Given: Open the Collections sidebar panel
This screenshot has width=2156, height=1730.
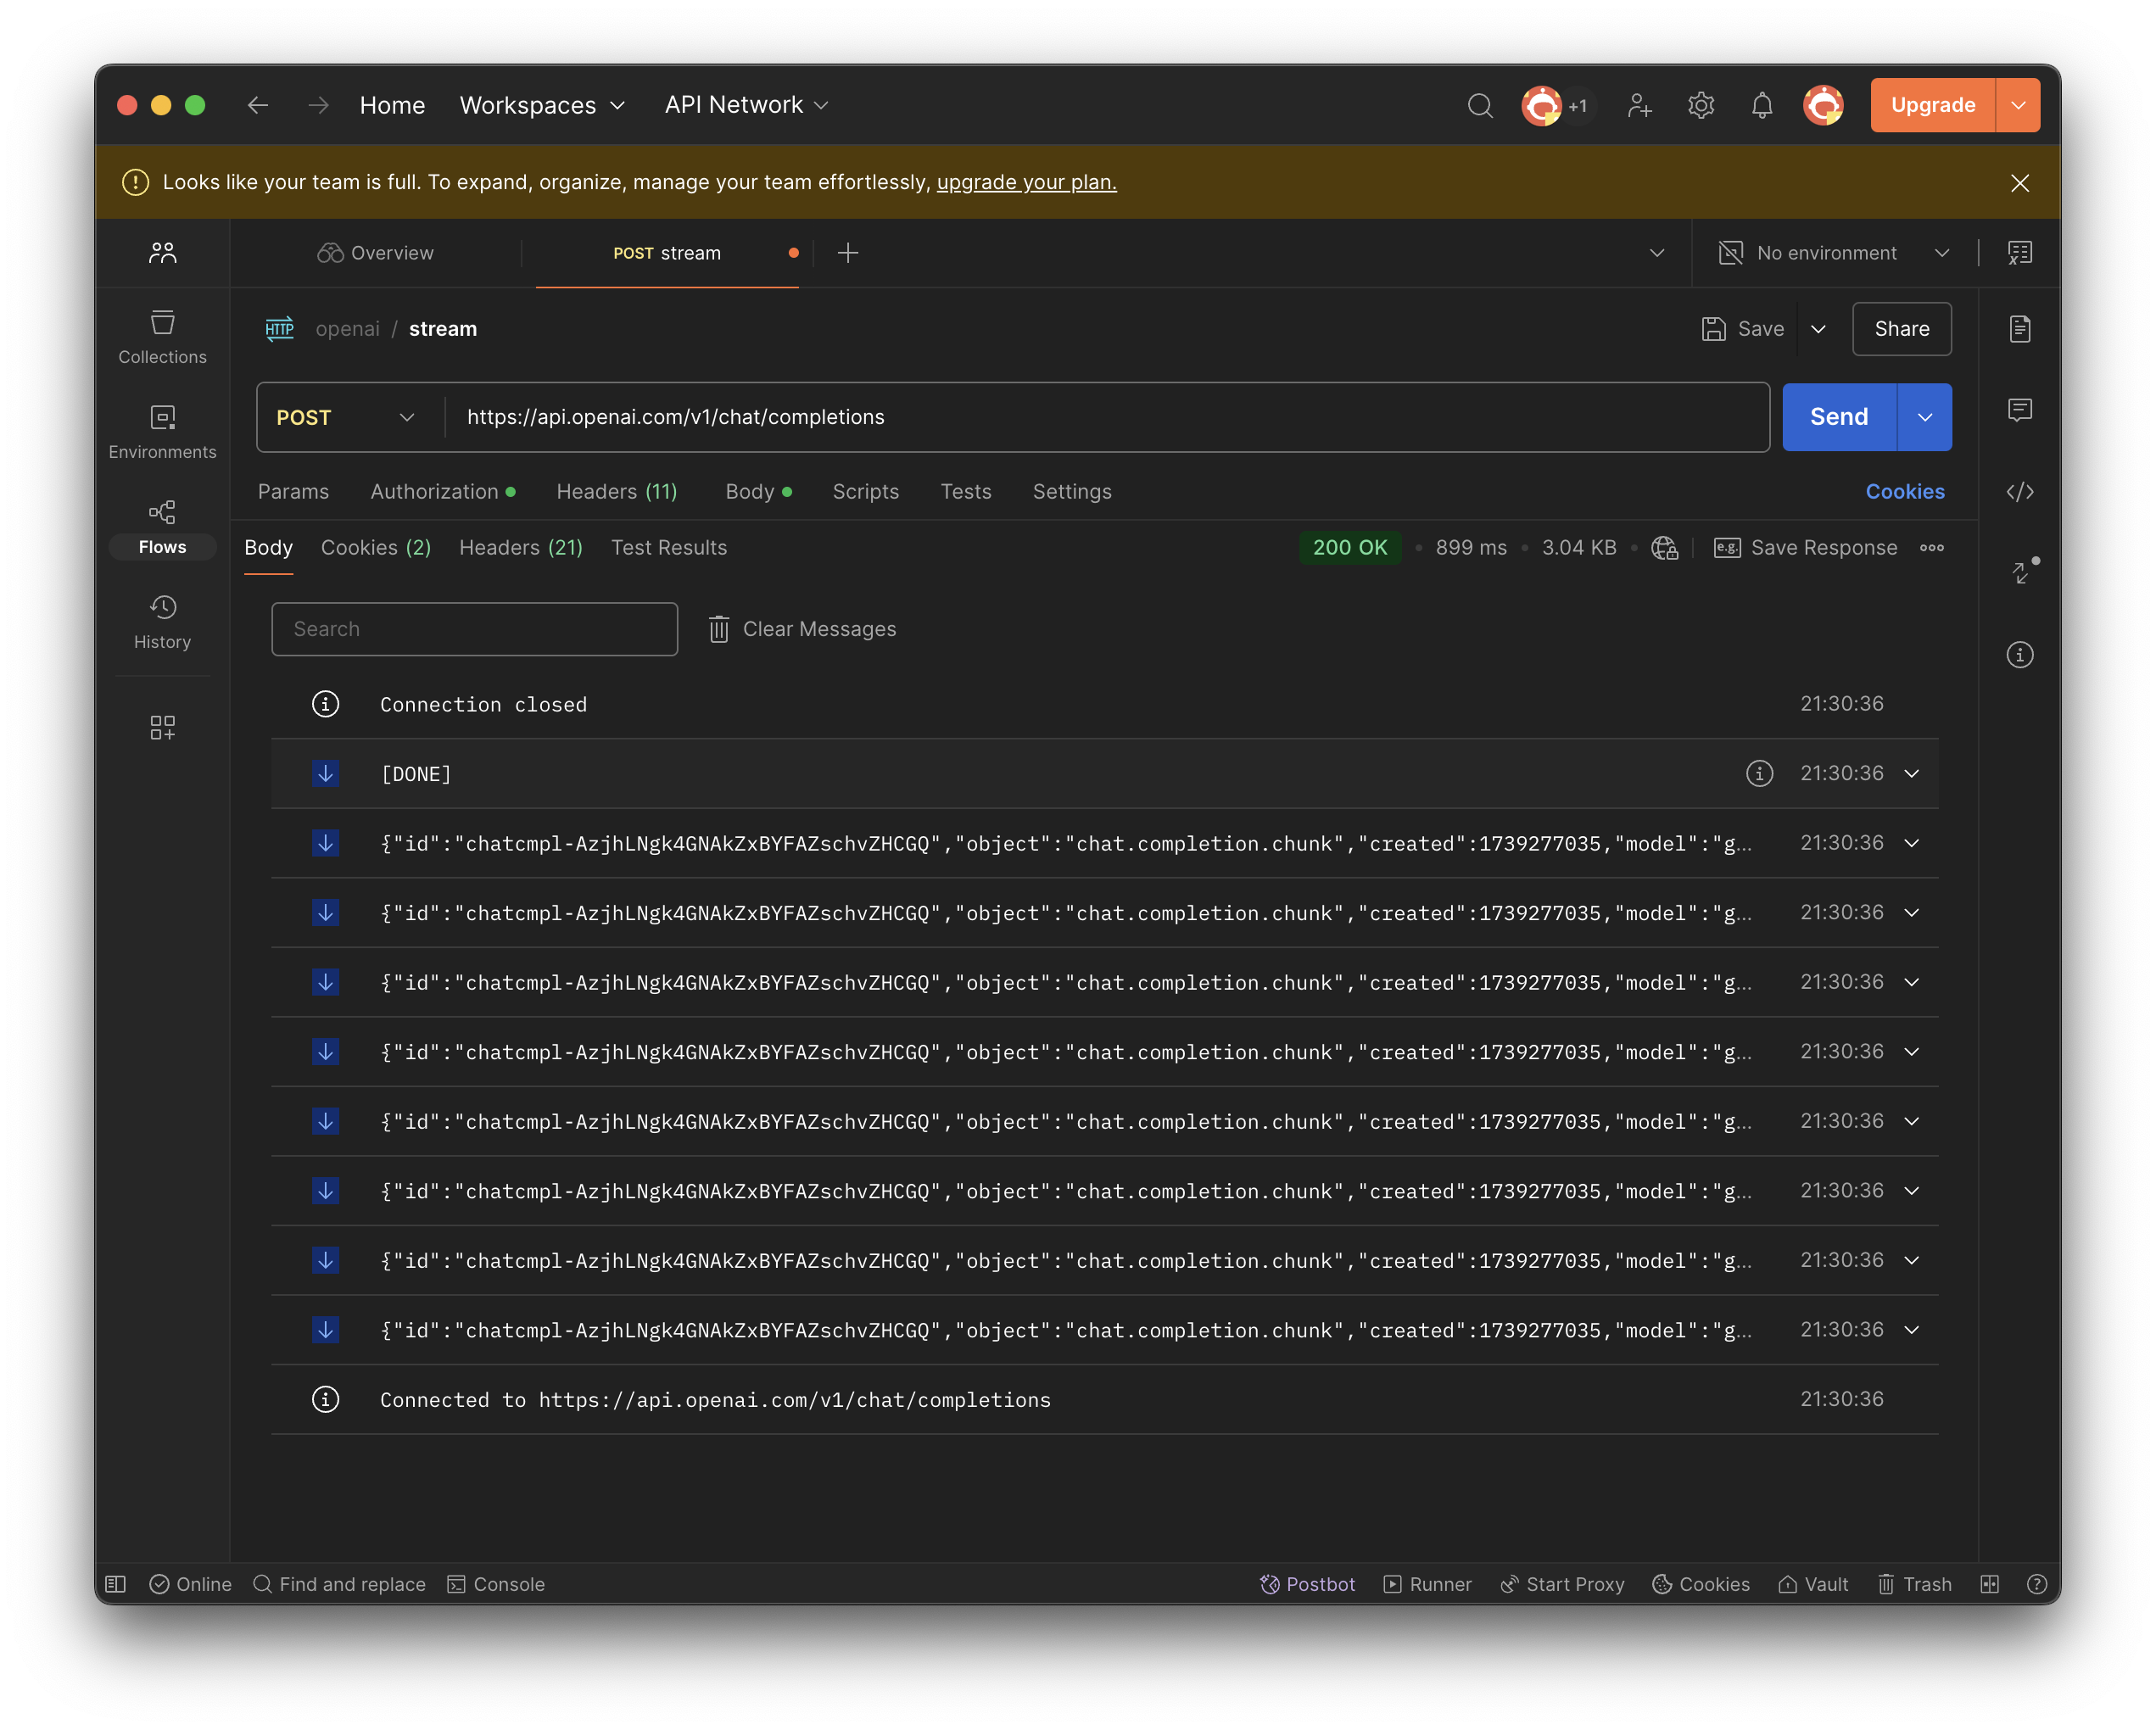Looking at the screenshot, I should [x=162, y=337].
